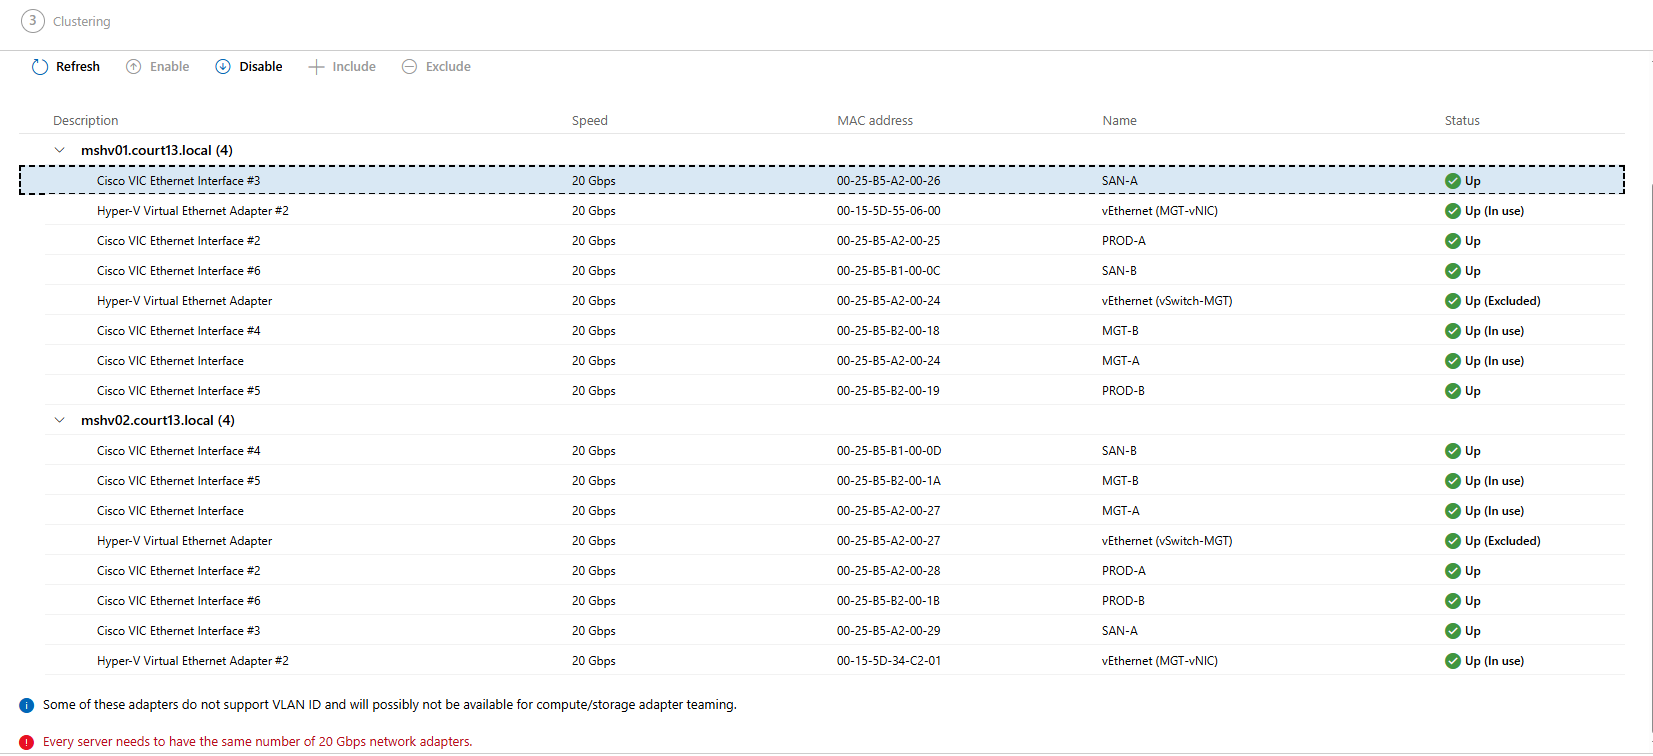Click the 20 Gbps adapters error message
1653x756 pixels.
(258, 742)
